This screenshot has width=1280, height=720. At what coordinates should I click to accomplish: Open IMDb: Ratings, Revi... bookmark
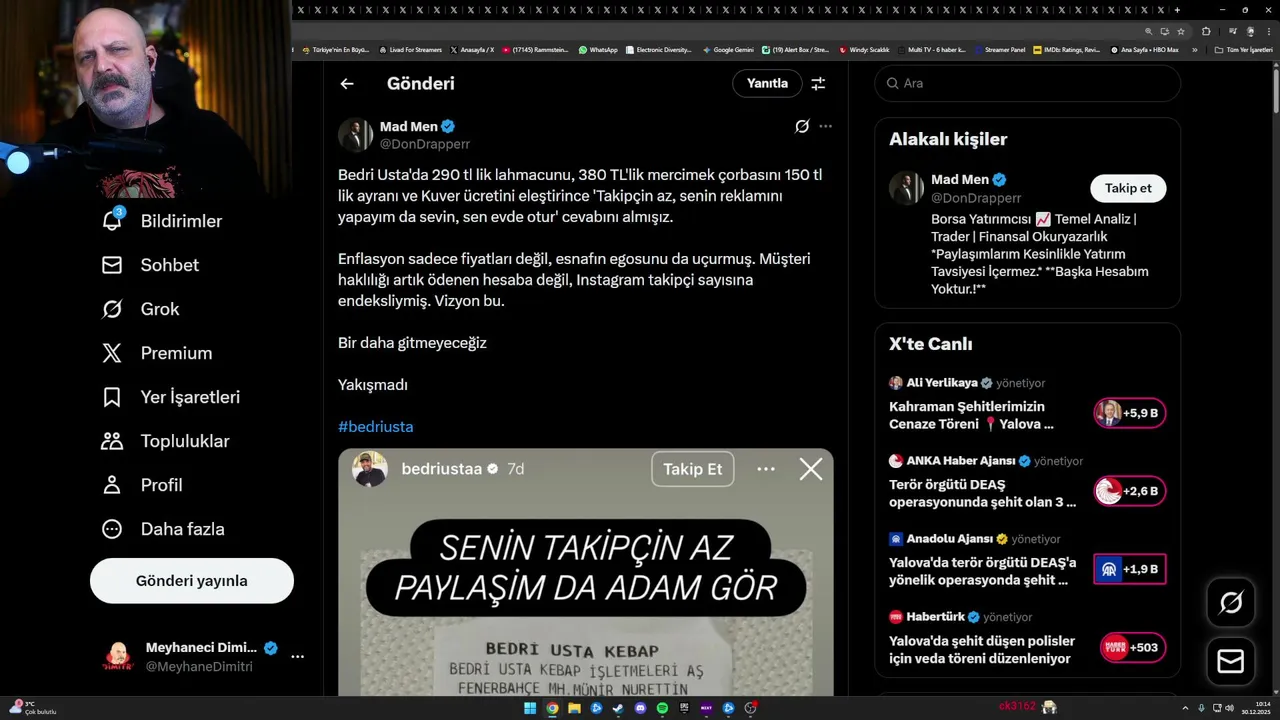tap(1067, 49)
